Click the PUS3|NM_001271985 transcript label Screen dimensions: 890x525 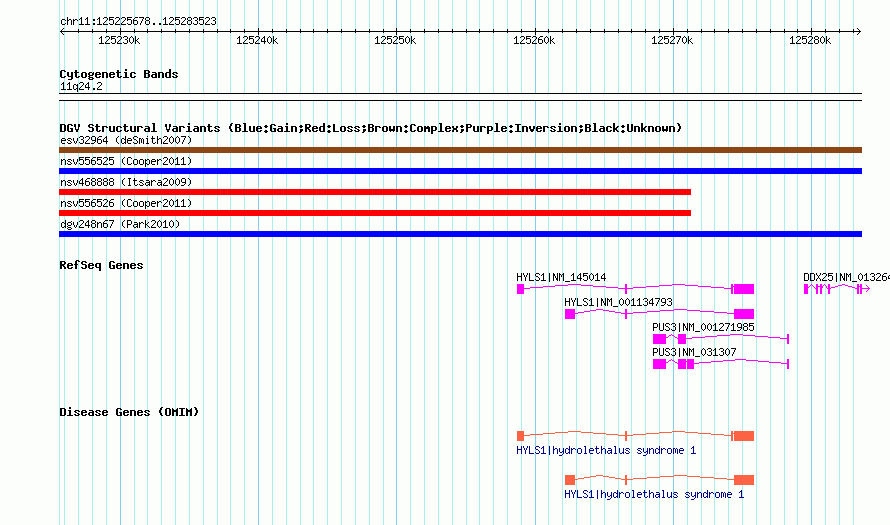[x=703, y=327]
